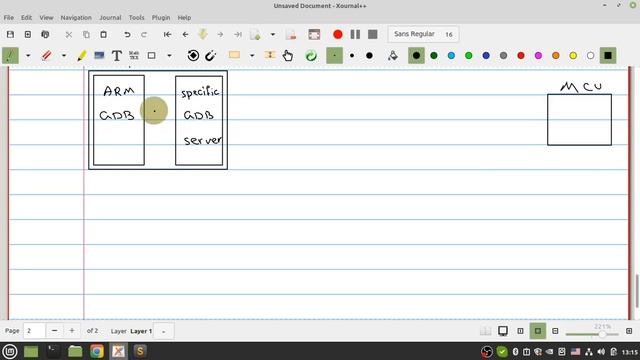This screenshot has width=640, height=360.
Task: Select the black color swatch
Action: pos(416,56)
